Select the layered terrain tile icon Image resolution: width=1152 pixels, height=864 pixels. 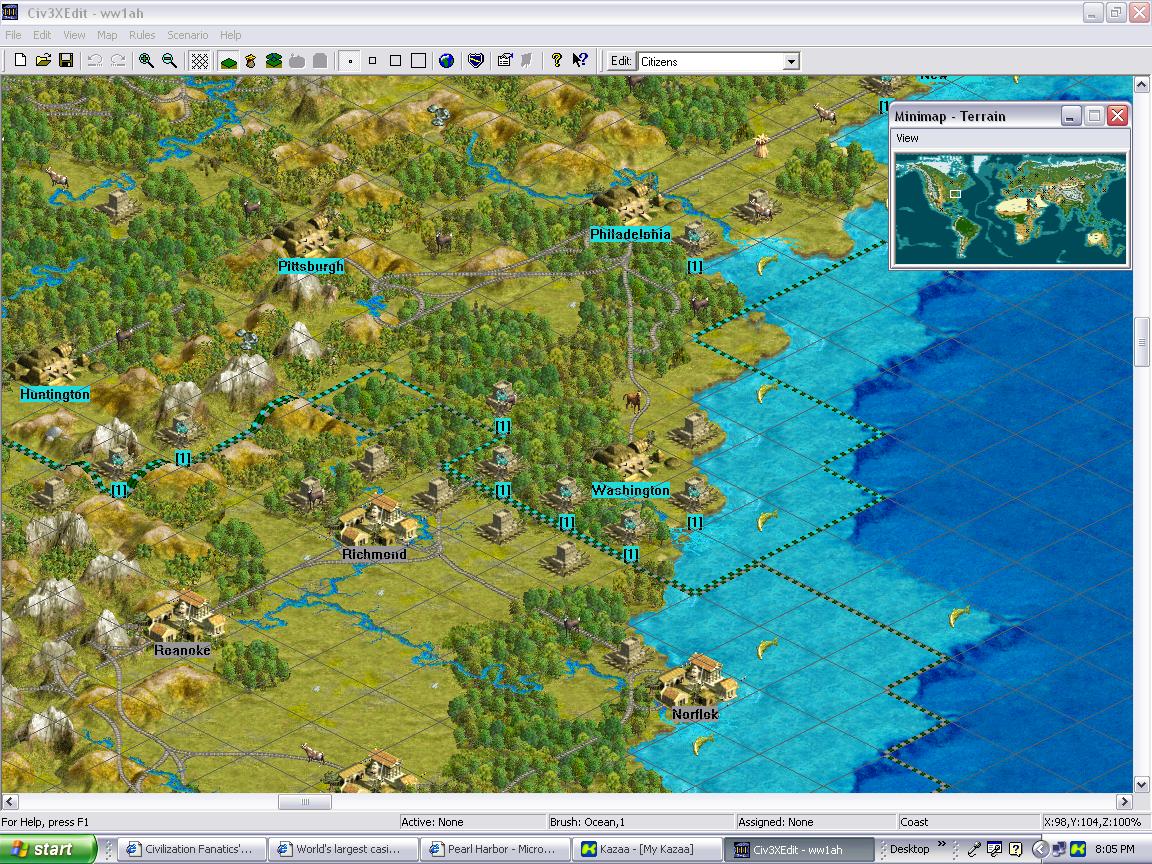coord(274,61)
